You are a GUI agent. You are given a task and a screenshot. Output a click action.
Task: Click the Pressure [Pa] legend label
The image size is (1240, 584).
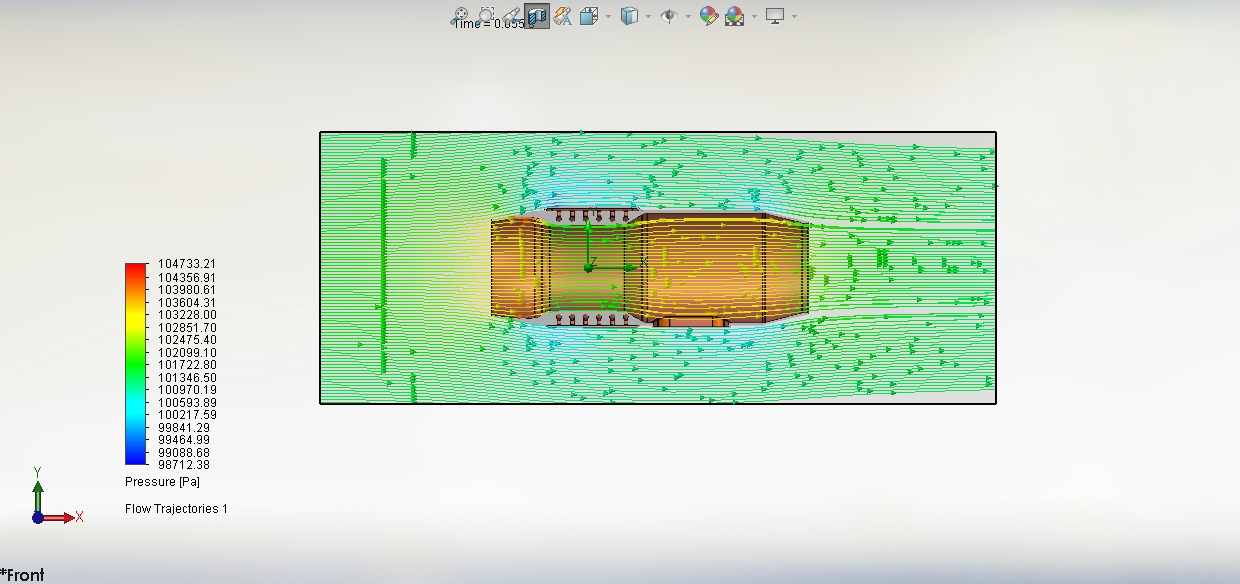[162, 482]
